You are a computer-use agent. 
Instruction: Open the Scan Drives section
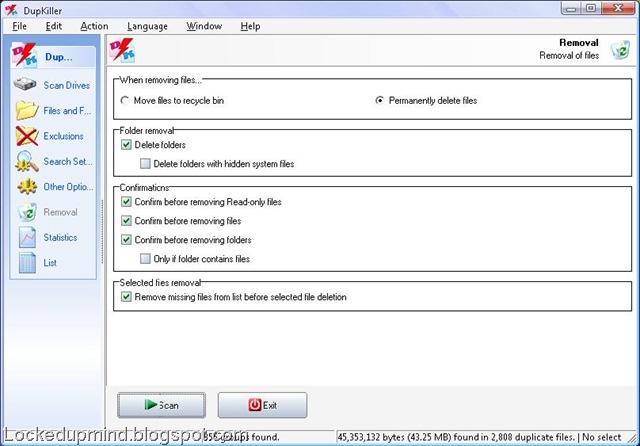pyautogui.click(x=67, y=85)
